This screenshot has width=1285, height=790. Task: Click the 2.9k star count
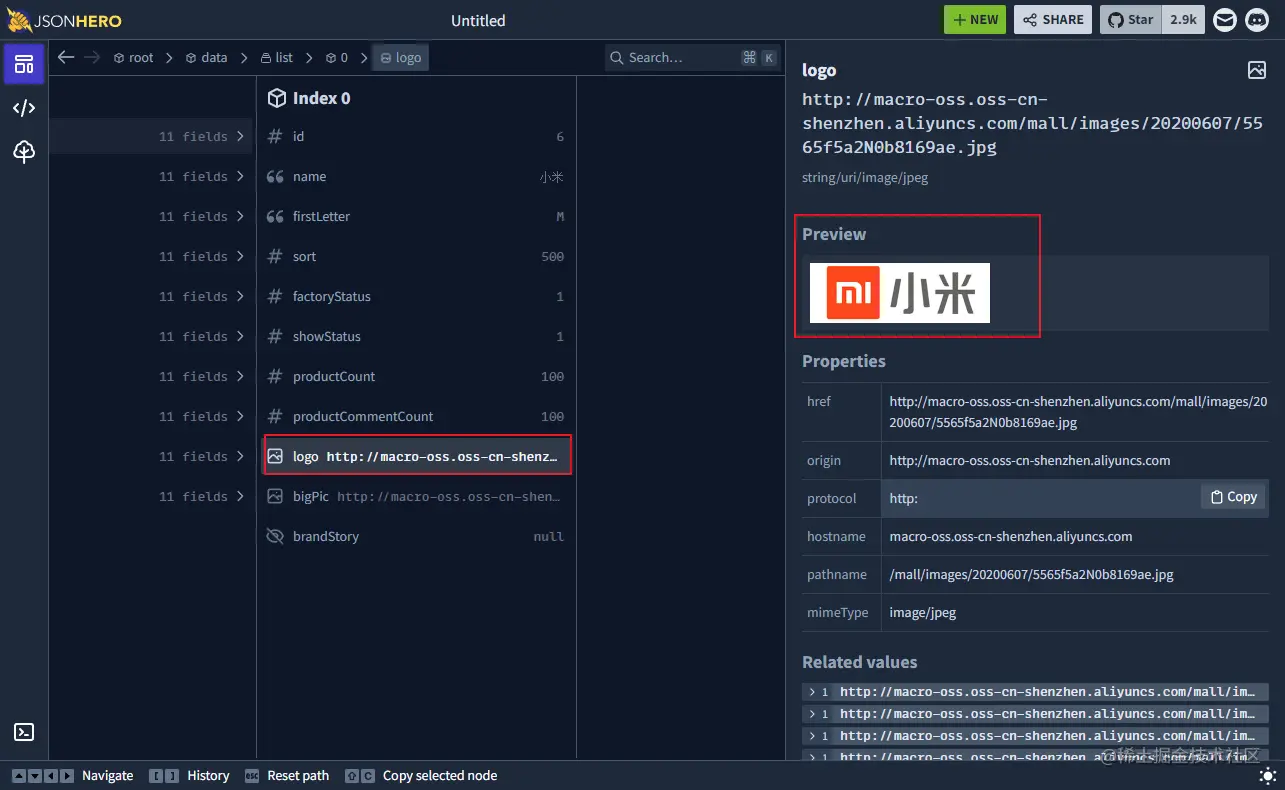click(x=1183, y=20)
